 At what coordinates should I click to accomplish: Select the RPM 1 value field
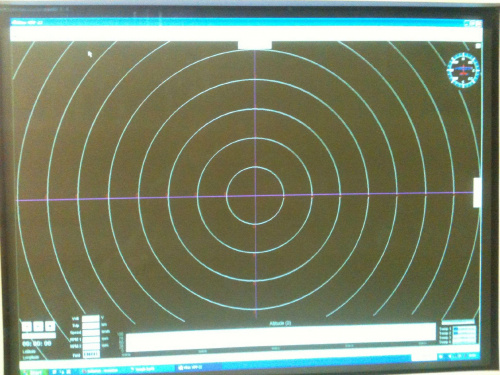[x=91, y=340]
